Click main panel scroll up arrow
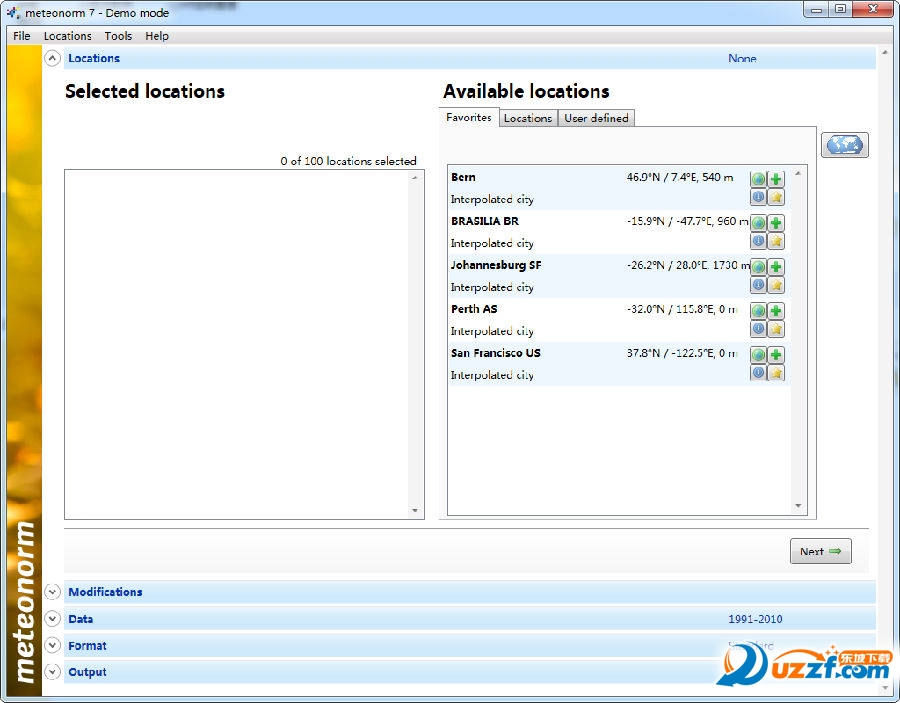This screenshot has height=703, width=900. 885,53
